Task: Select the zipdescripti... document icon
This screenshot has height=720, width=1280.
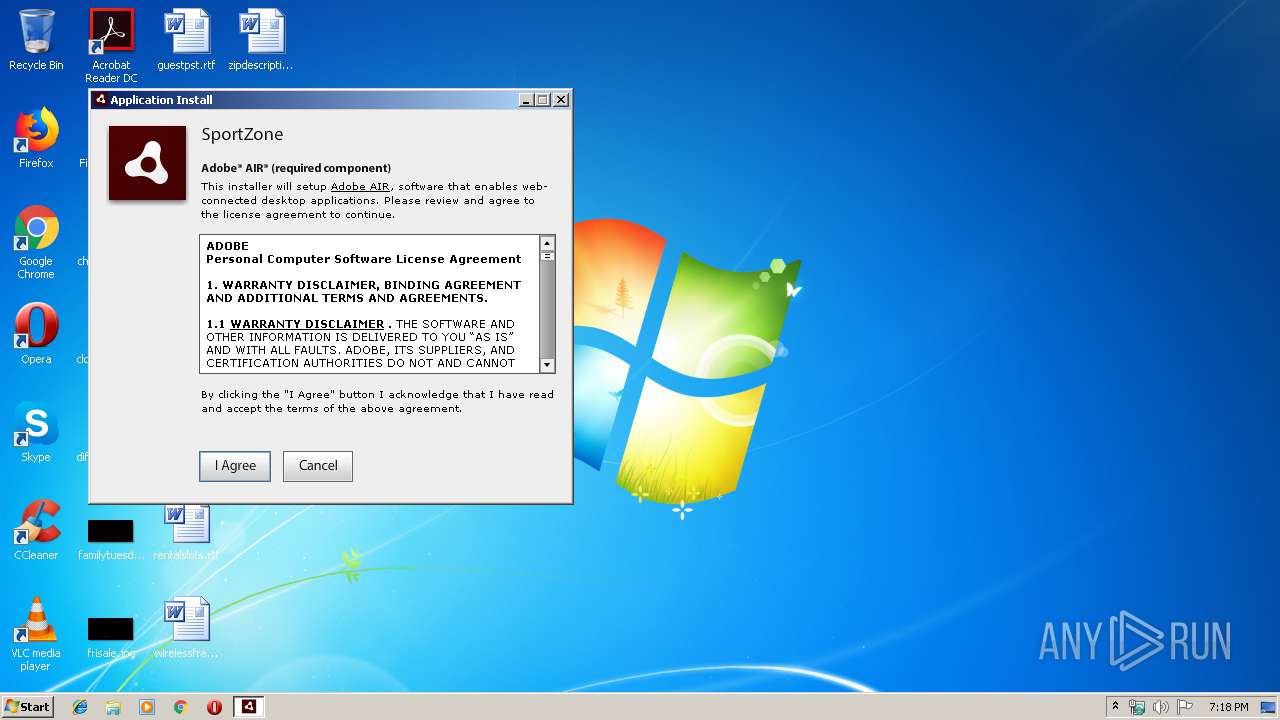Action: pos(261,40)
